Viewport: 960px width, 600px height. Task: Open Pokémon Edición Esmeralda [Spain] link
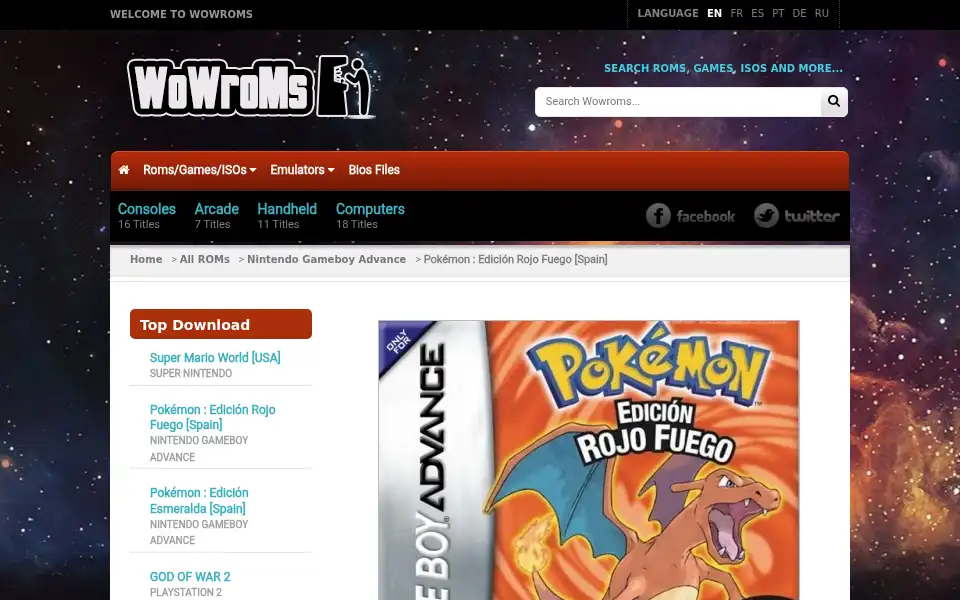[199, 501]
